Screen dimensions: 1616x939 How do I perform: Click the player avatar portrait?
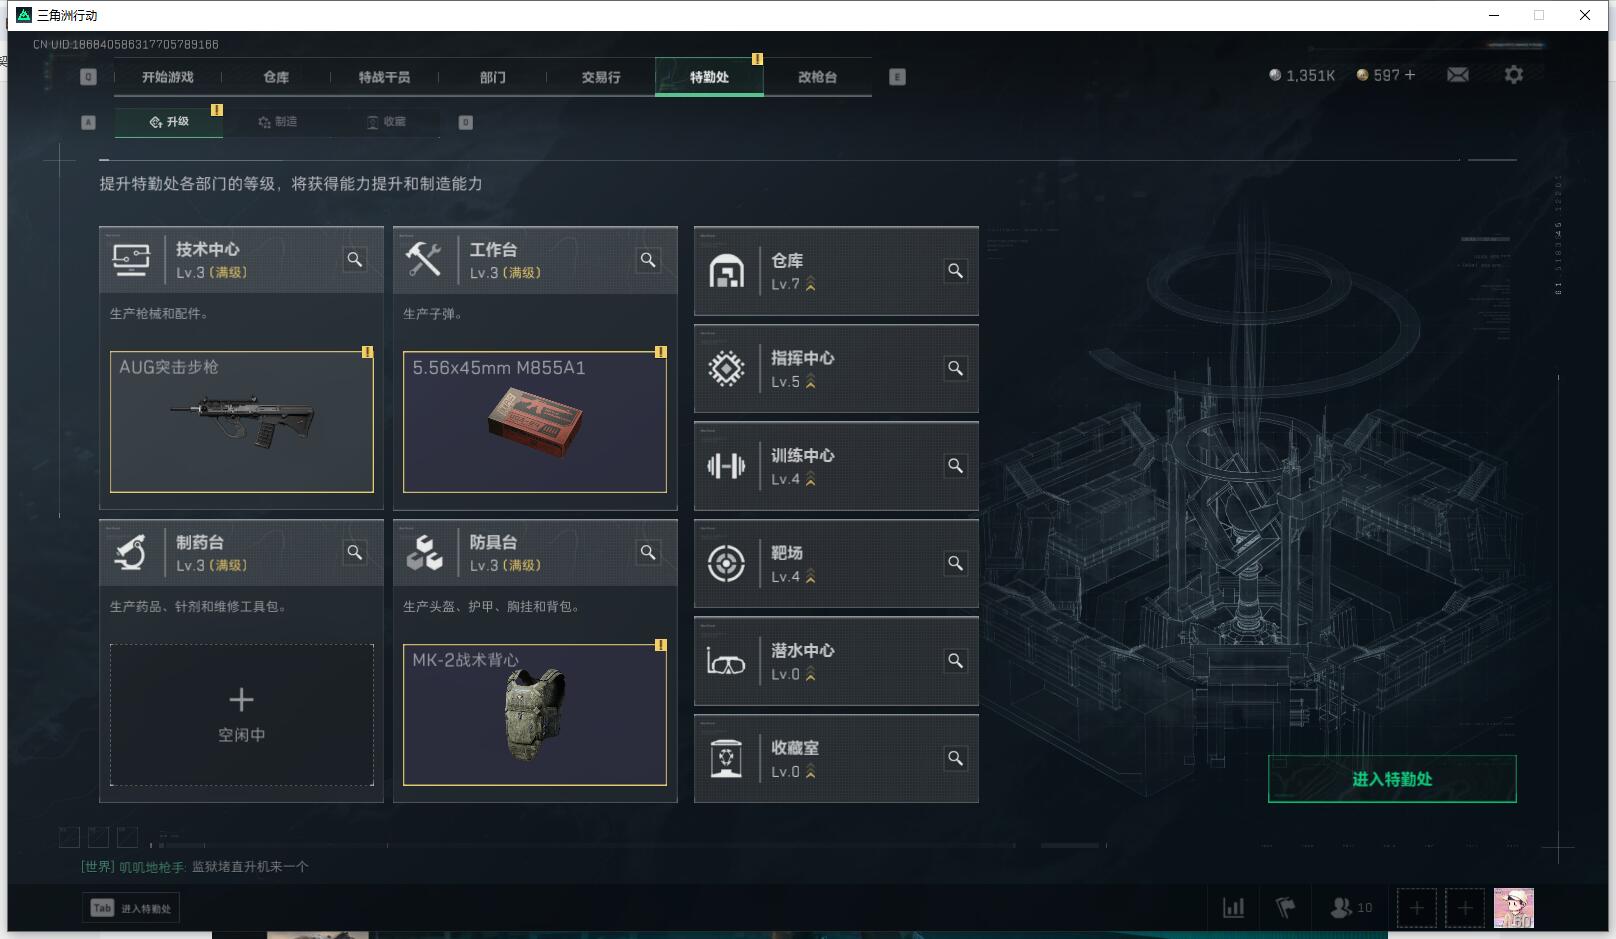[1513, 908]
